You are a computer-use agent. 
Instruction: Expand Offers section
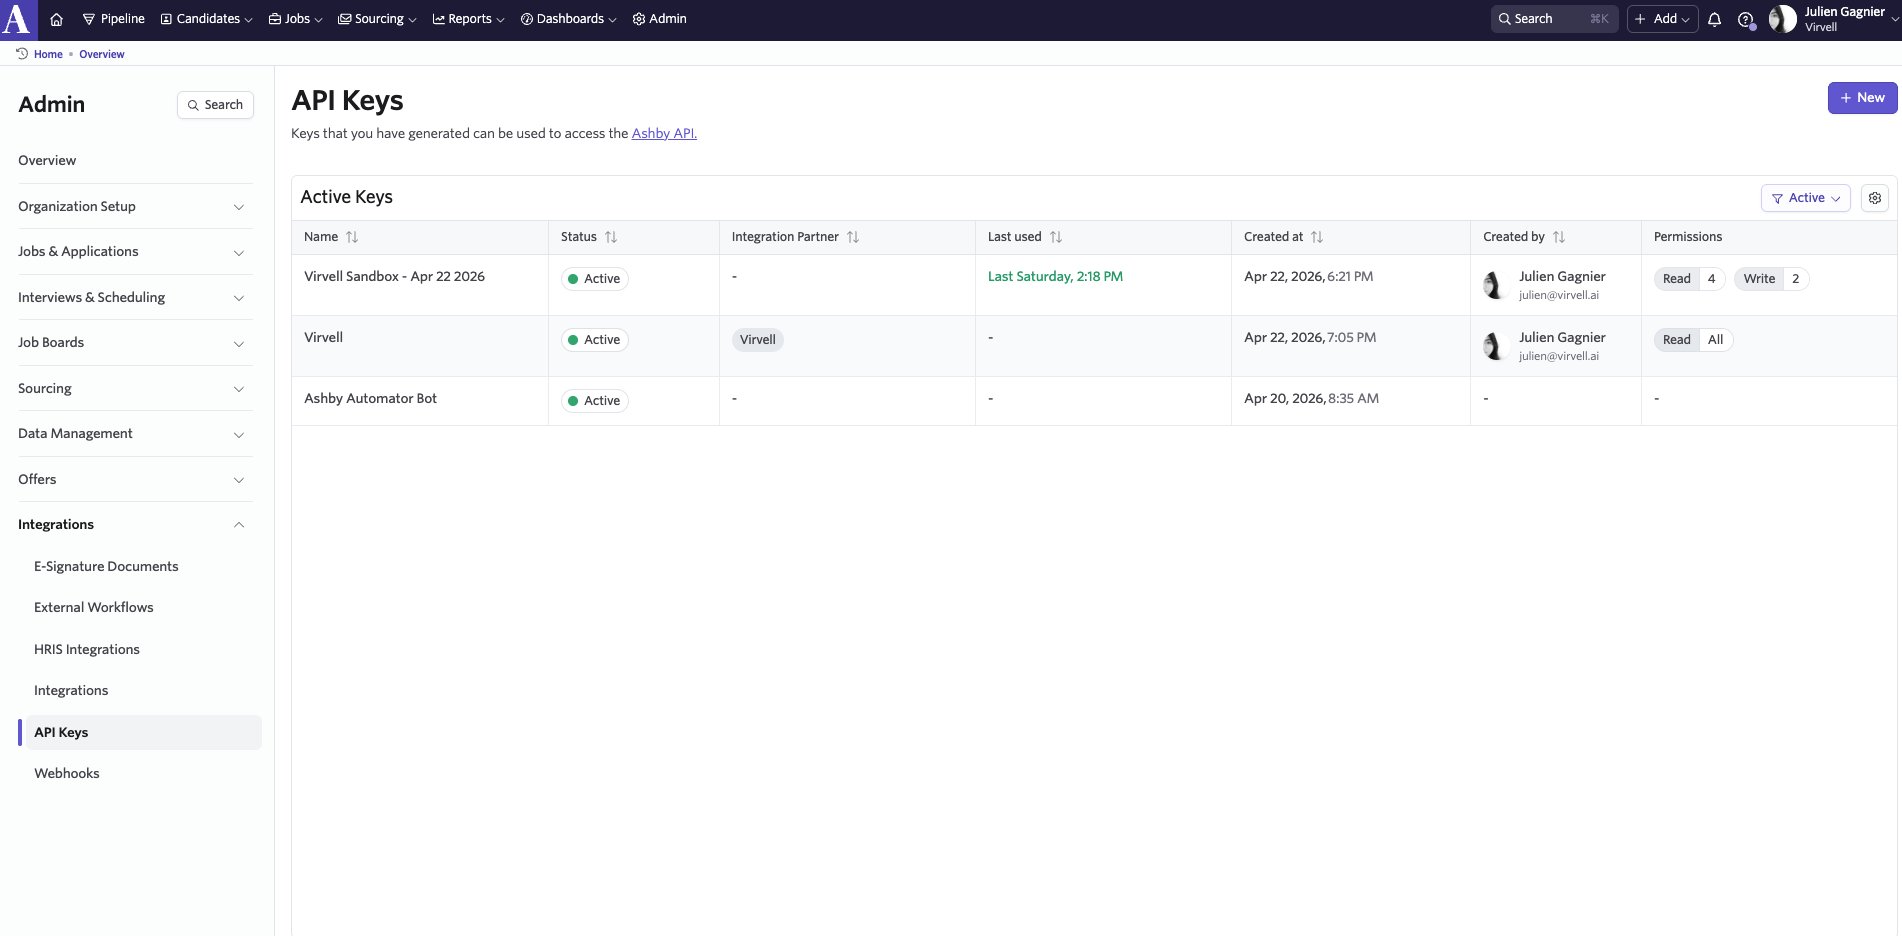[x=135, y=480]
